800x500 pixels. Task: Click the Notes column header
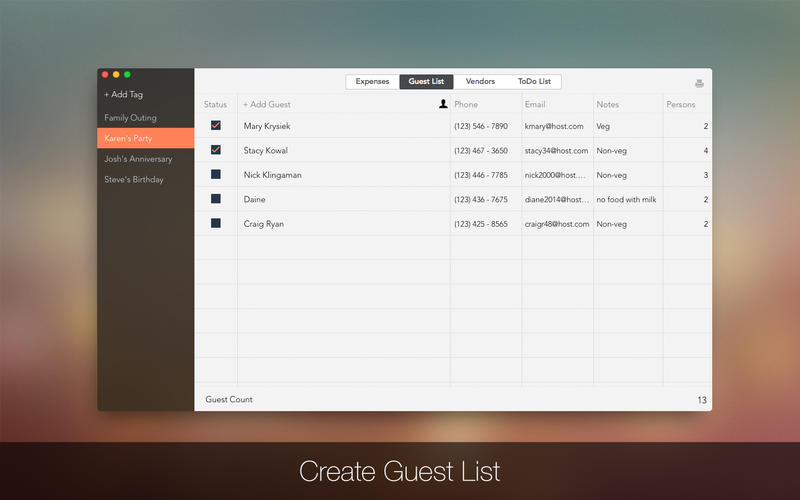(x=608, y=104)
